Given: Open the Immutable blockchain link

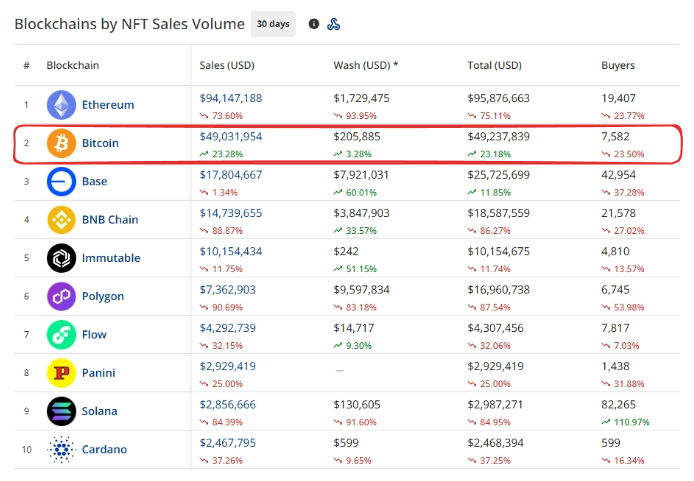Looking at the screenshot, I should click(x=111, y=258).
